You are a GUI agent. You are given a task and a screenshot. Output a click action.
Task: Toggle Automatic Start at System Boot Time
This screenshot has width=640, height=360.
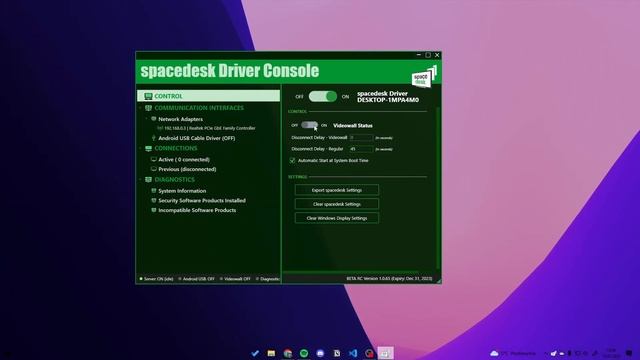tap(292, 160)
